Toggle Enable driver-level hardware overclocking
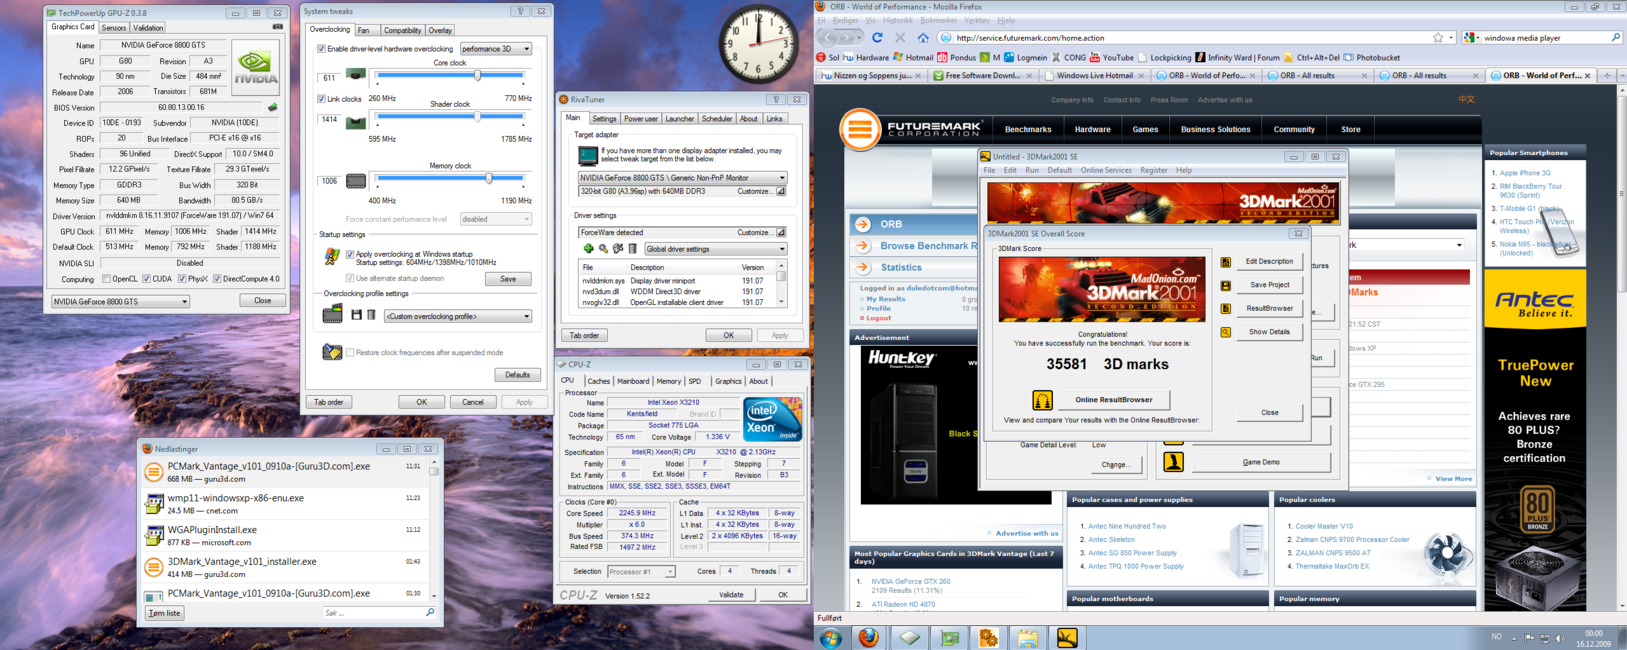Screen dimensions: 1627x650 coord(321,48)
